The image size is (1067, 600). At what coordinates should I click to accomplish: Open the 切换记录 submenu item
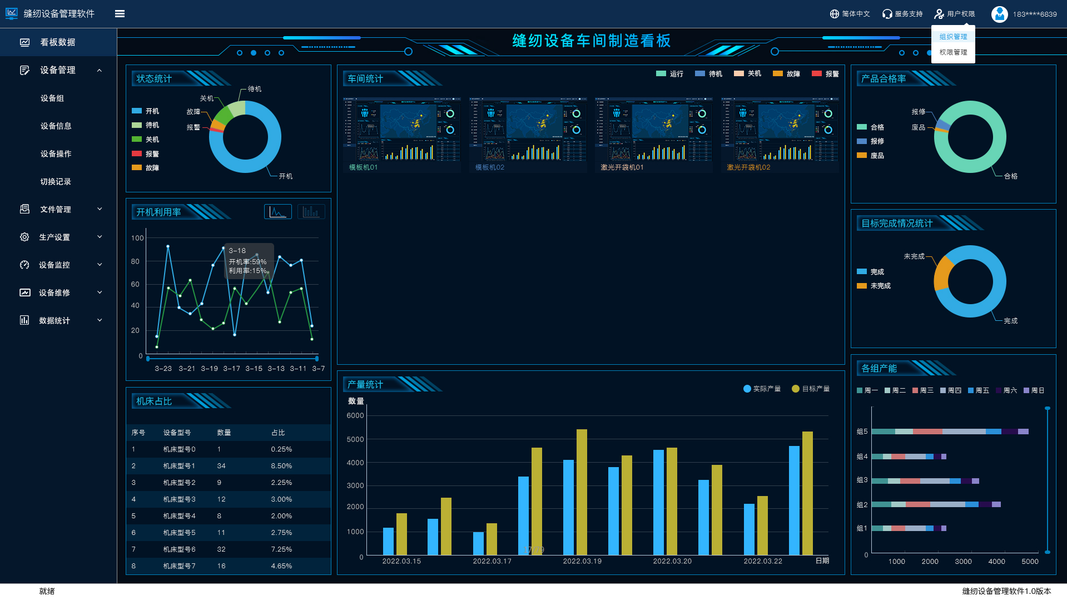(x=56, y=182)
